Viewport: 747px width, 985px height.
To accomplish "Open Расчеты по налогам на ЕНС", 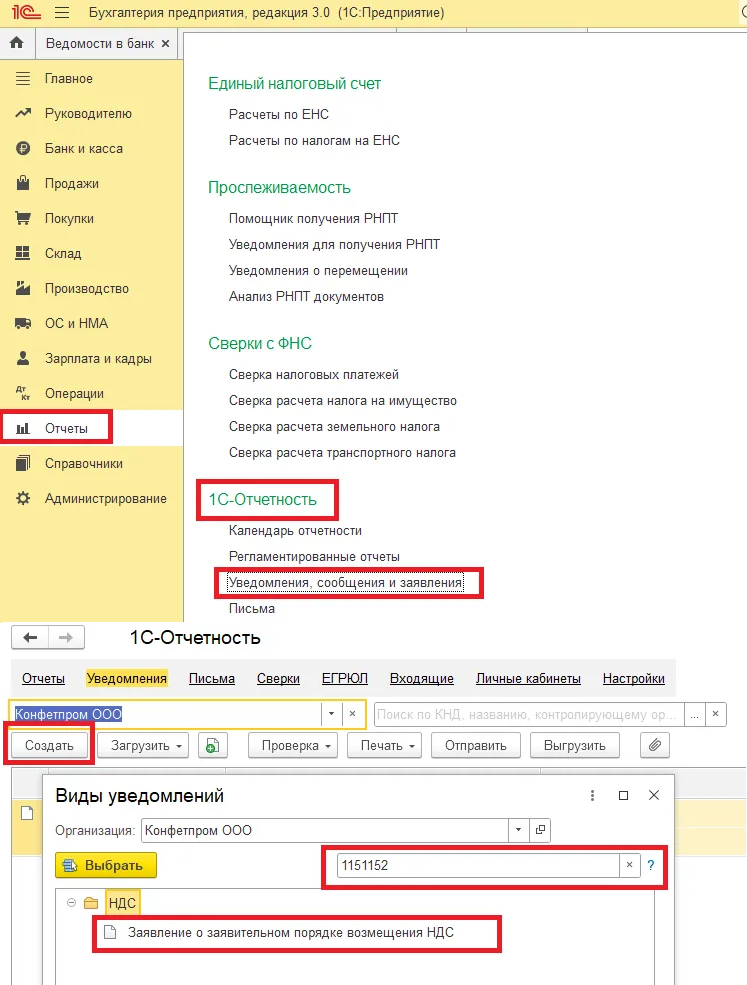I will [314, 140].
